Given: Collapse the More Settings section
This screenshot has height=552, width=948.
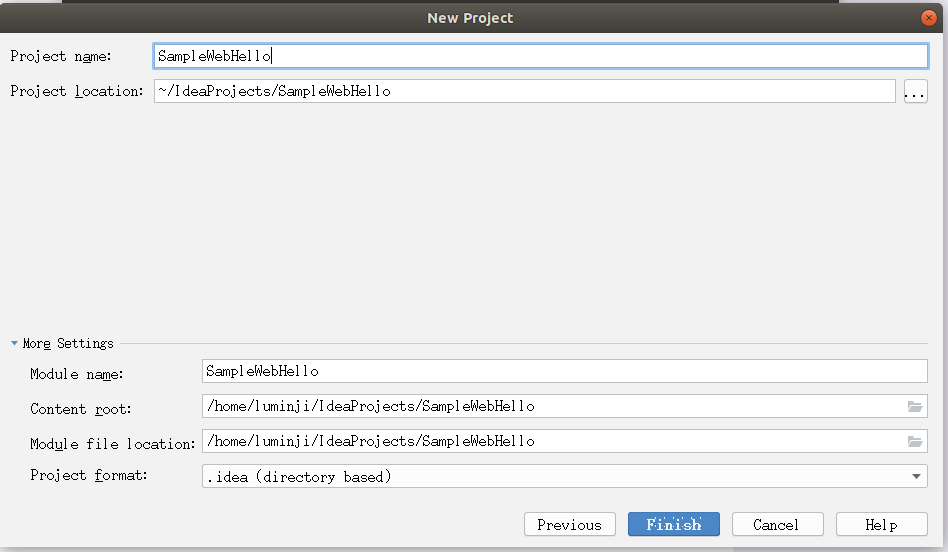Looking at the screenshot, I should click(15, 343).
